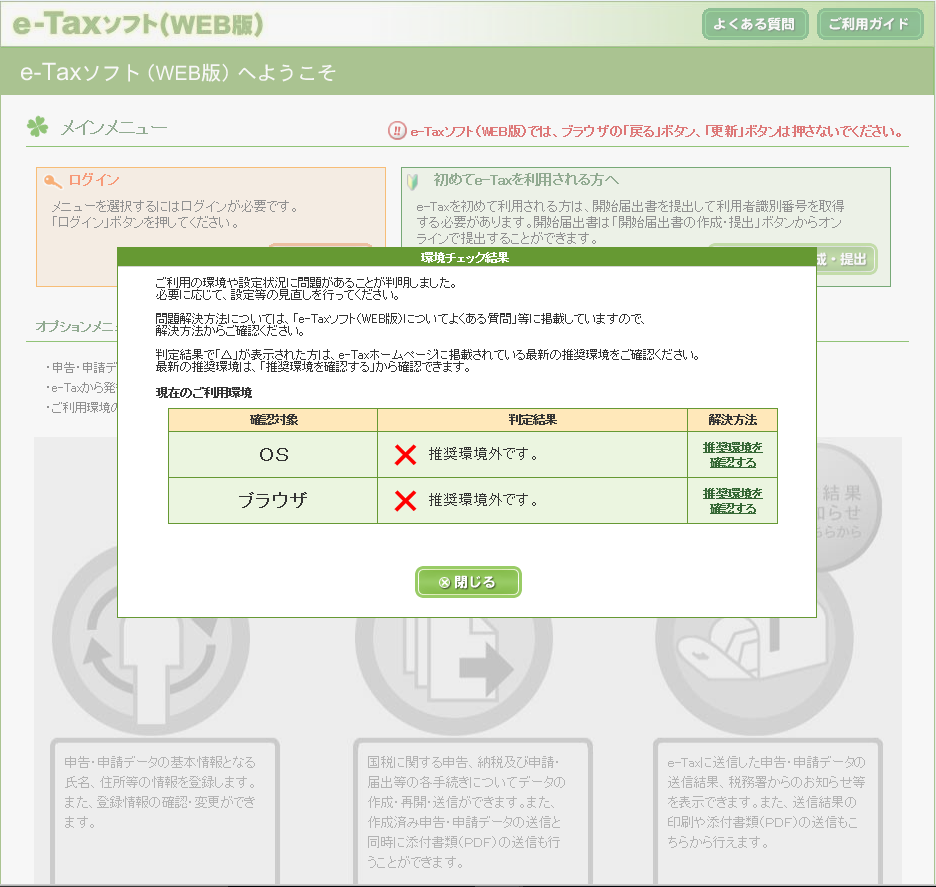This screenshot has width=936, height=887.
Task: Click the 判定結果 column header
Action: (x=532, y=420)
